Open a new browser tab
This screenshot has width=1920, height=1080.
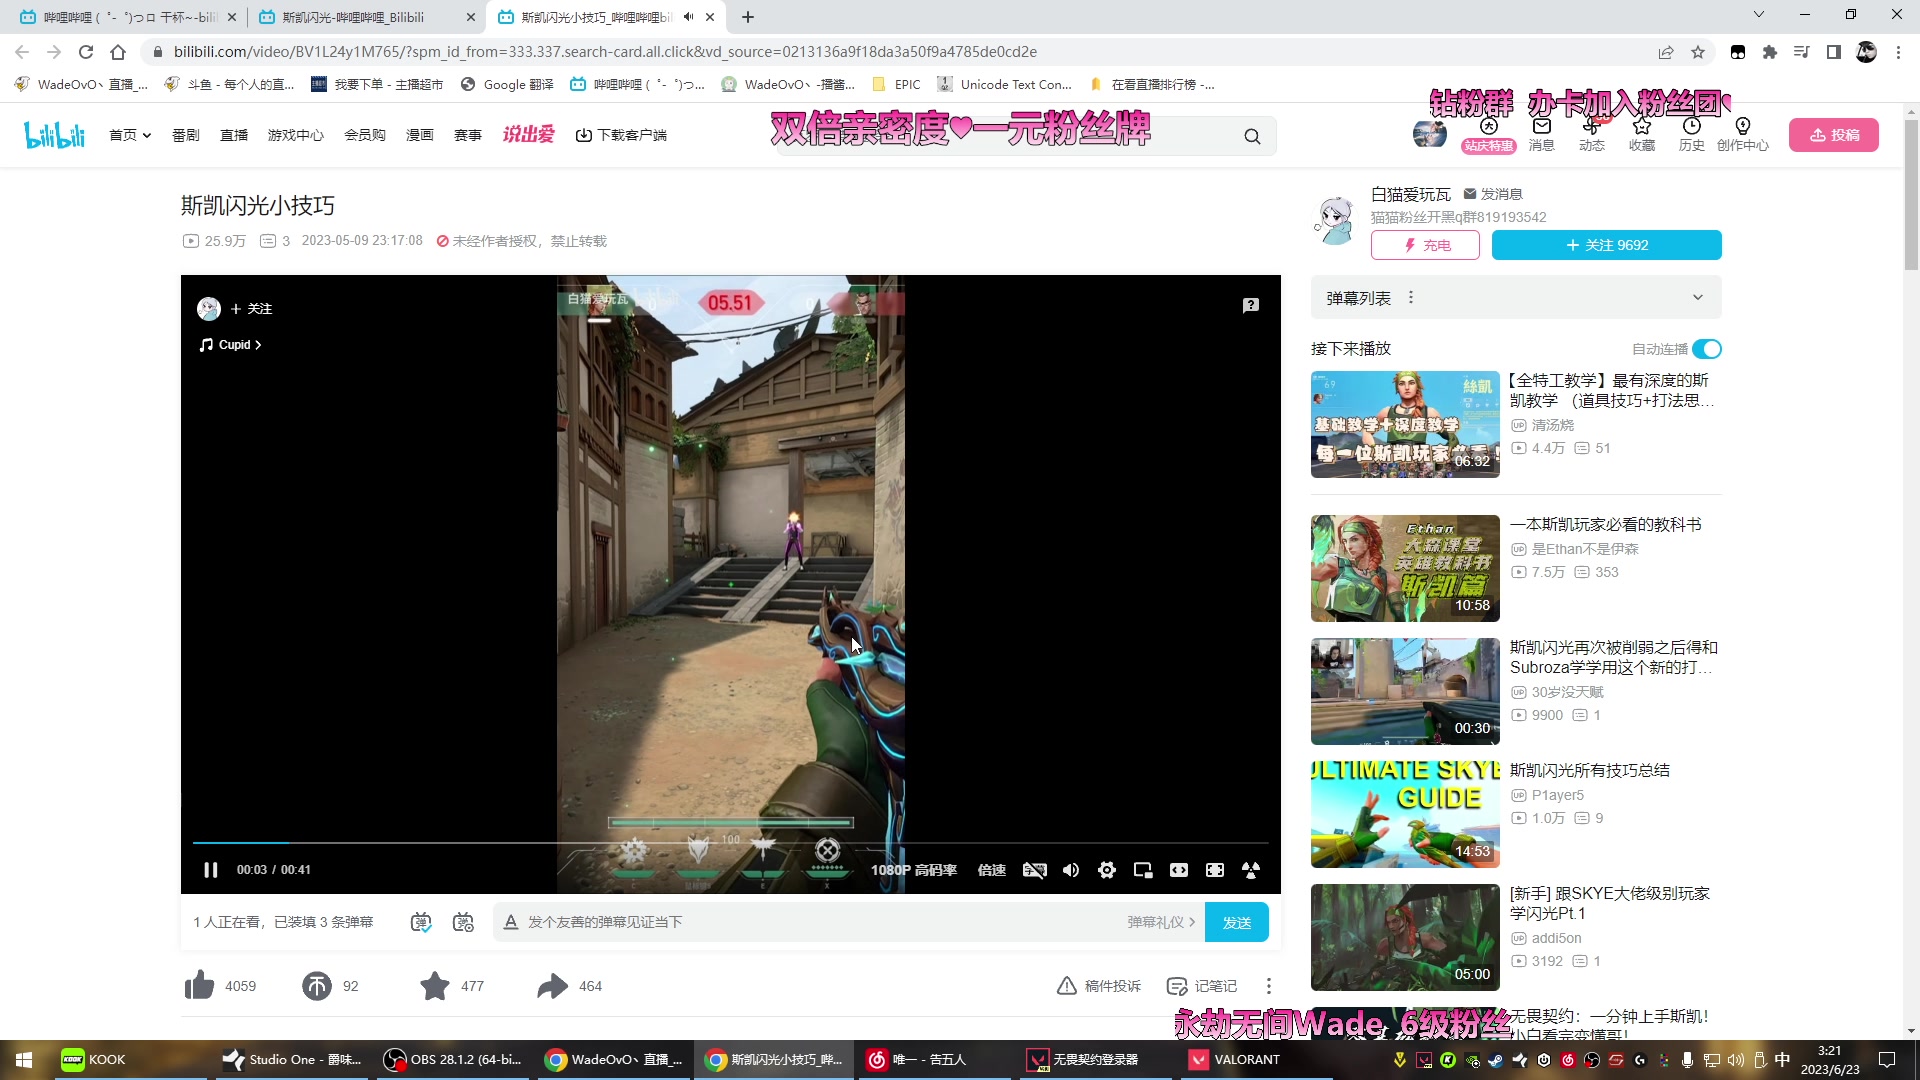point(748,17)
